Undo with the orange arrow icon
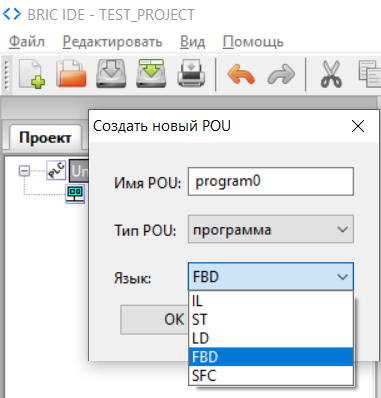381x398 pixels. (241, 74)
